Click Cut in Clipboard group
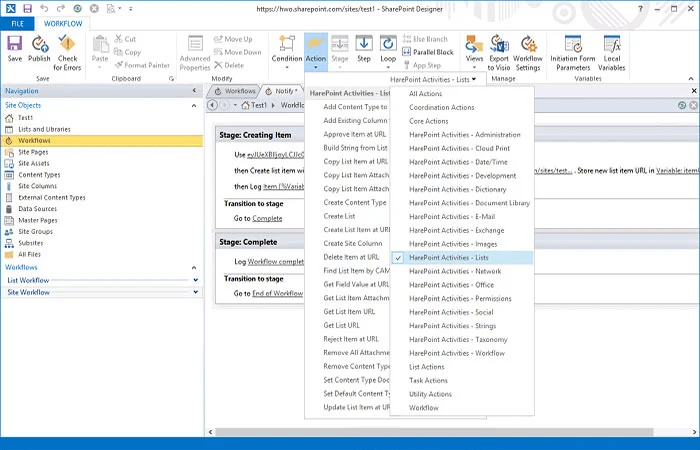Screen dimensions: 700x450 pyautogui.click(x=125, y=39)
